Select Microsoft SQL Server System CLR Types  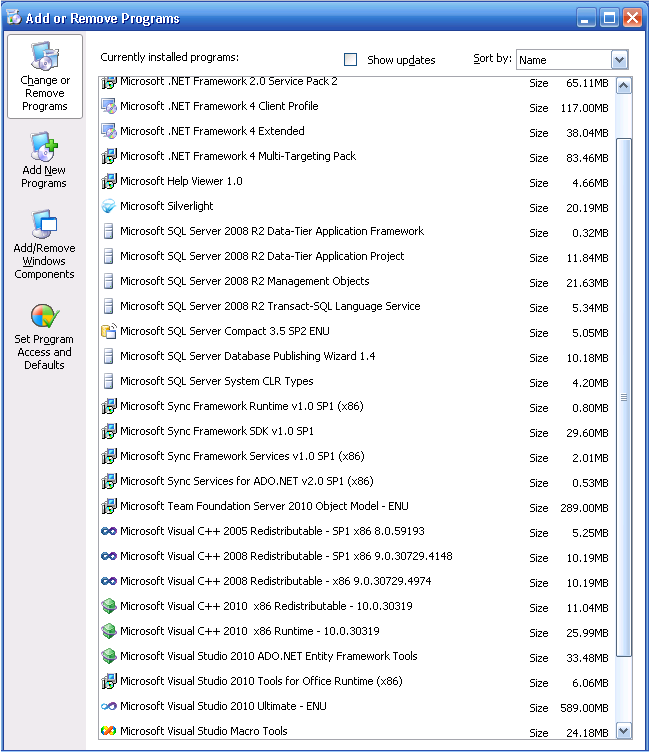216,381
